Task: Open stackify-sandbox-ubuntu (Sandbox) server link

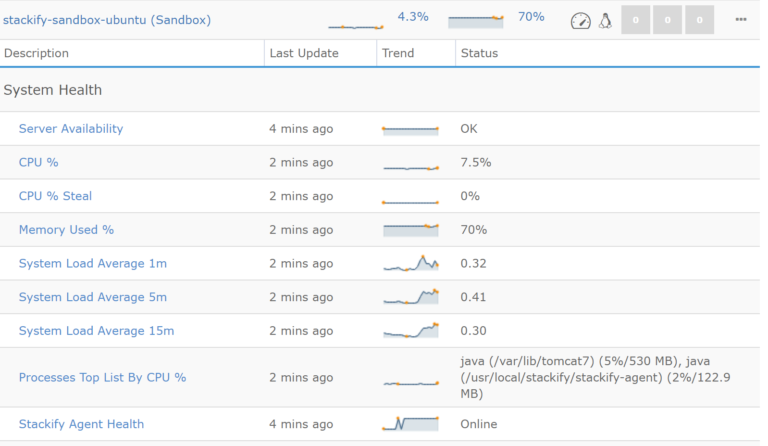Action: coord(107,20)
